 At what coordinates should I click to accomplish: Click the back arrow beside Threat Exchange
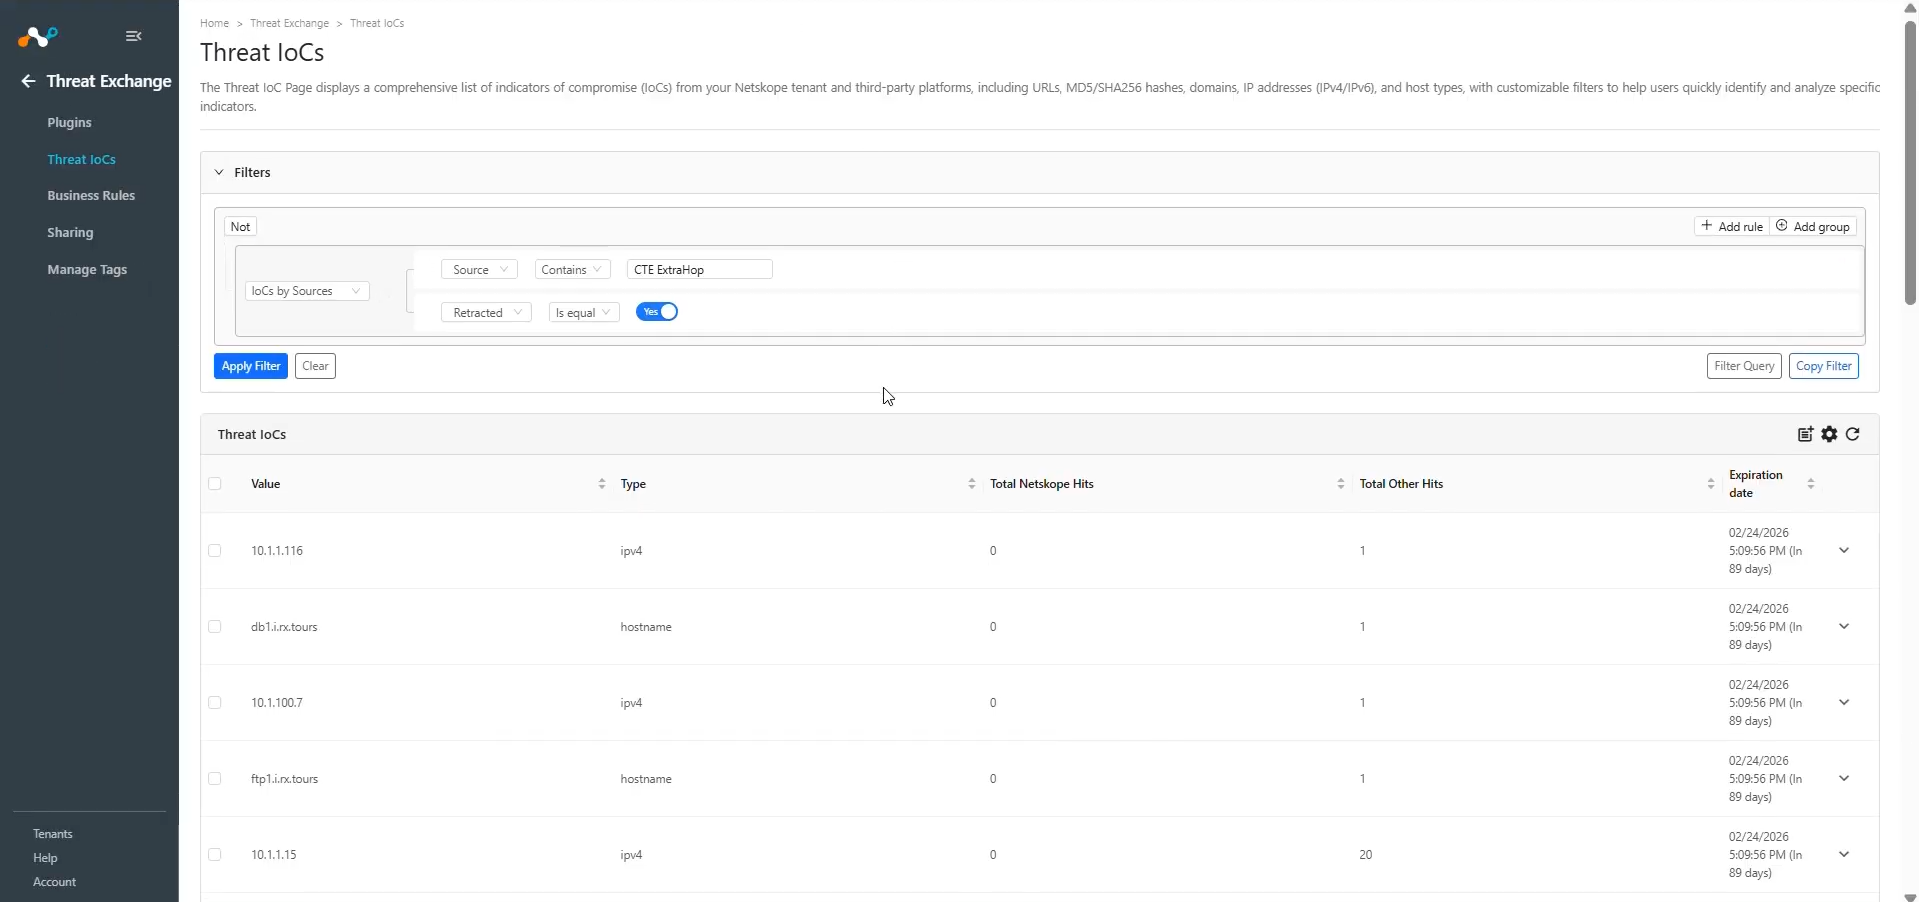point(28,81)
